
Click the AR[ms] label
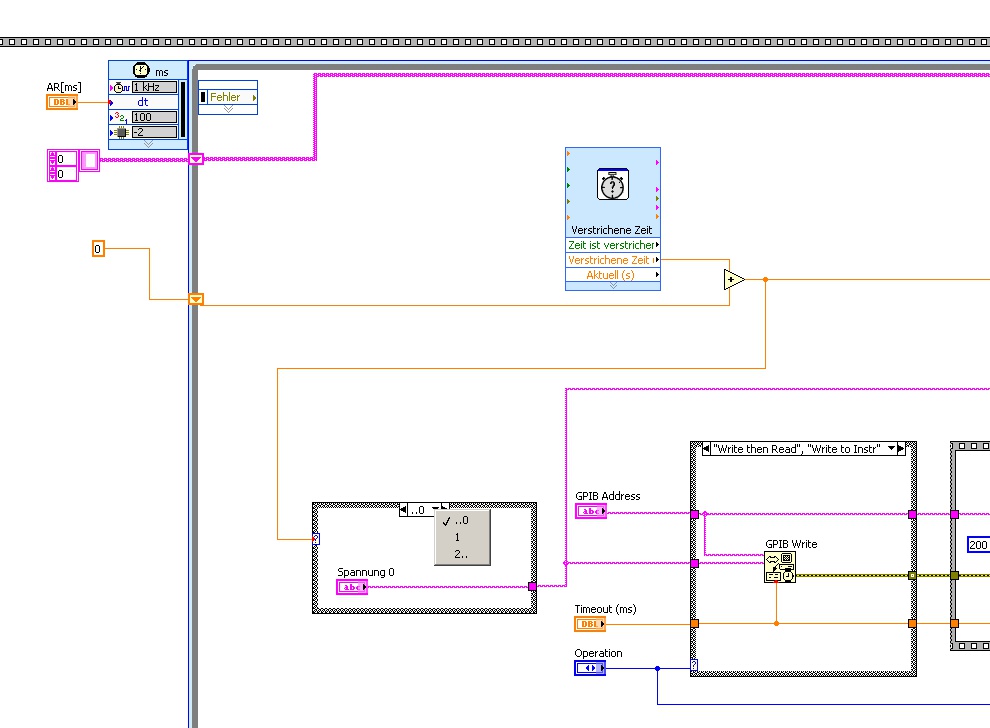pos(64,88)
